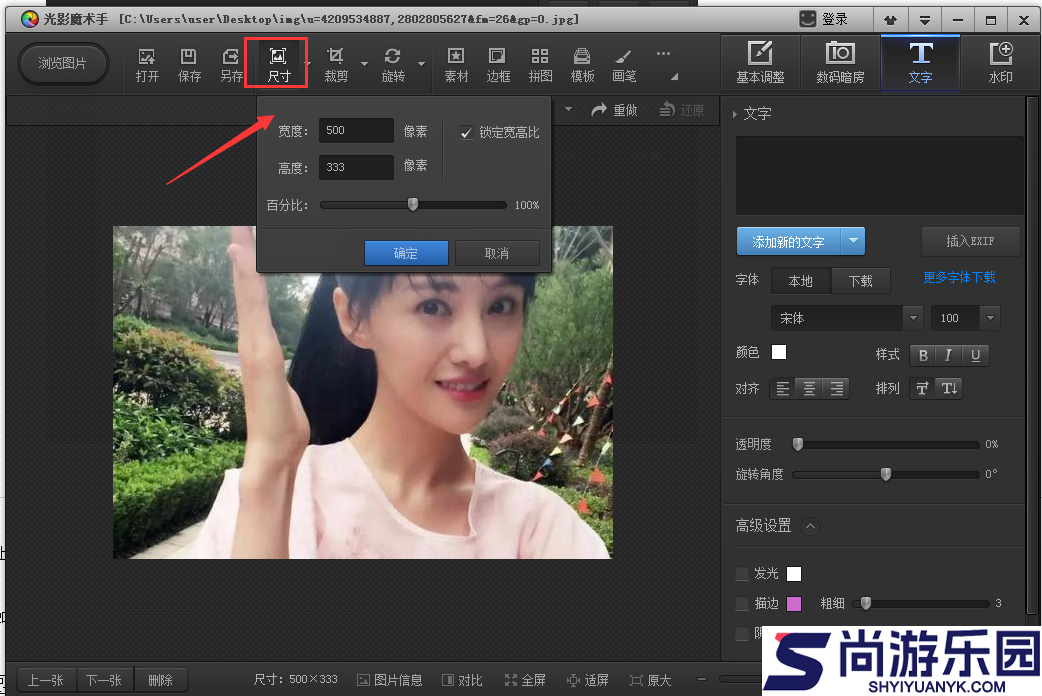Confirm resize with 确定 button
Screen dimensions: 1042x696
[406, 253]
